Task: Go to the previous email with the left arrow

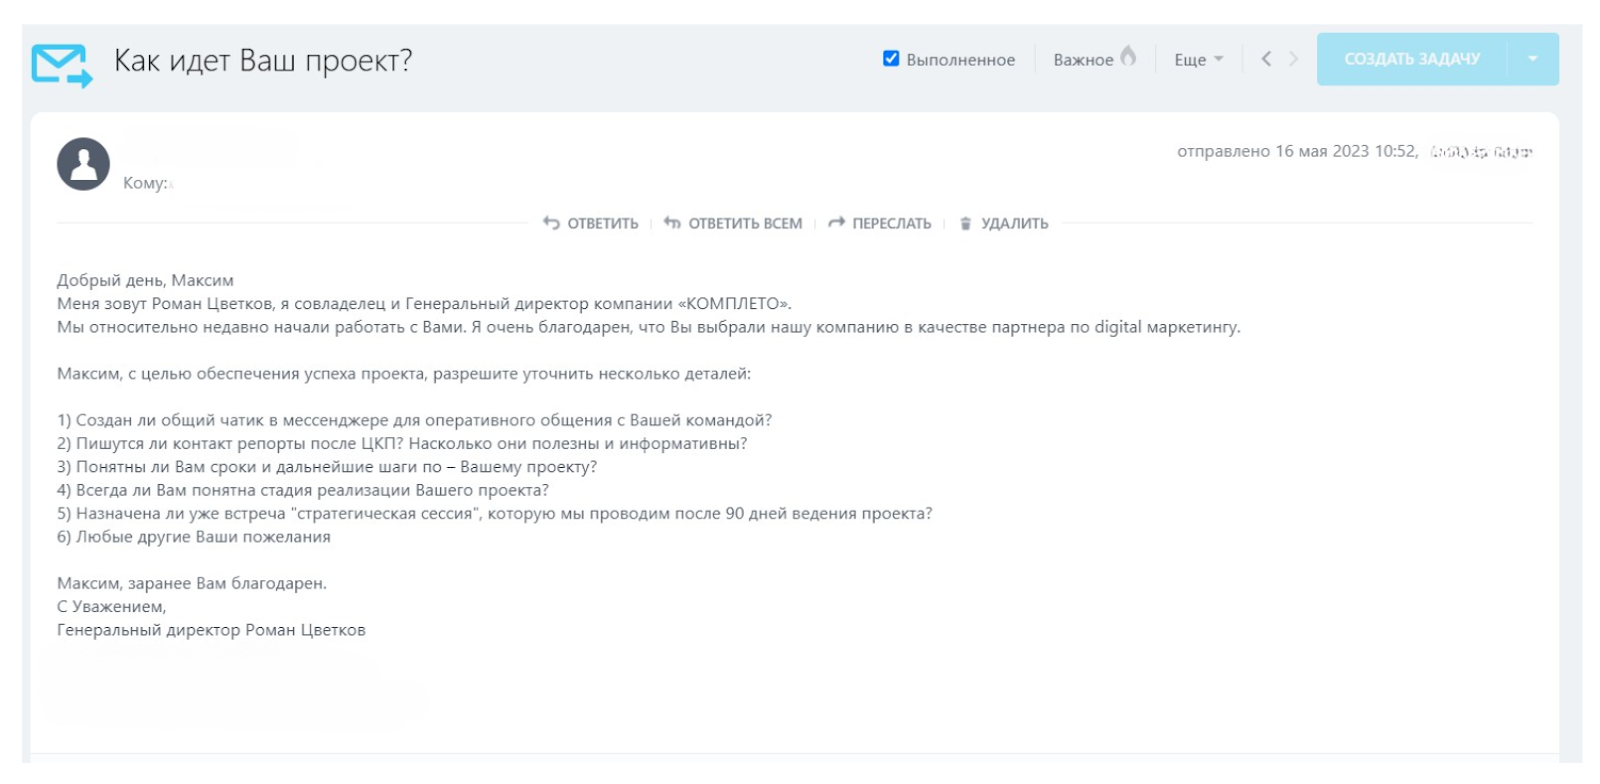Action: click(x=1266, y=59)
